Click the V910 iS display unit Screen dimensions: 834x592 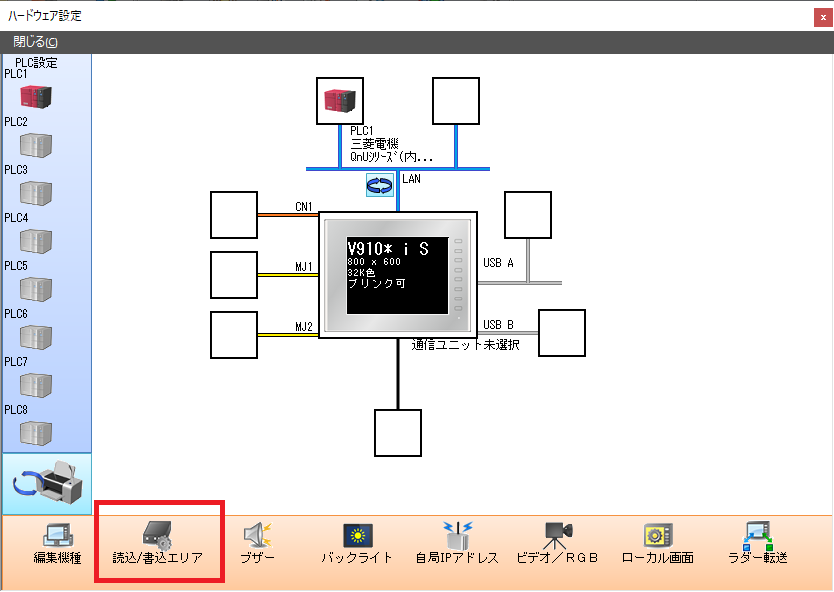coord(398,275)
